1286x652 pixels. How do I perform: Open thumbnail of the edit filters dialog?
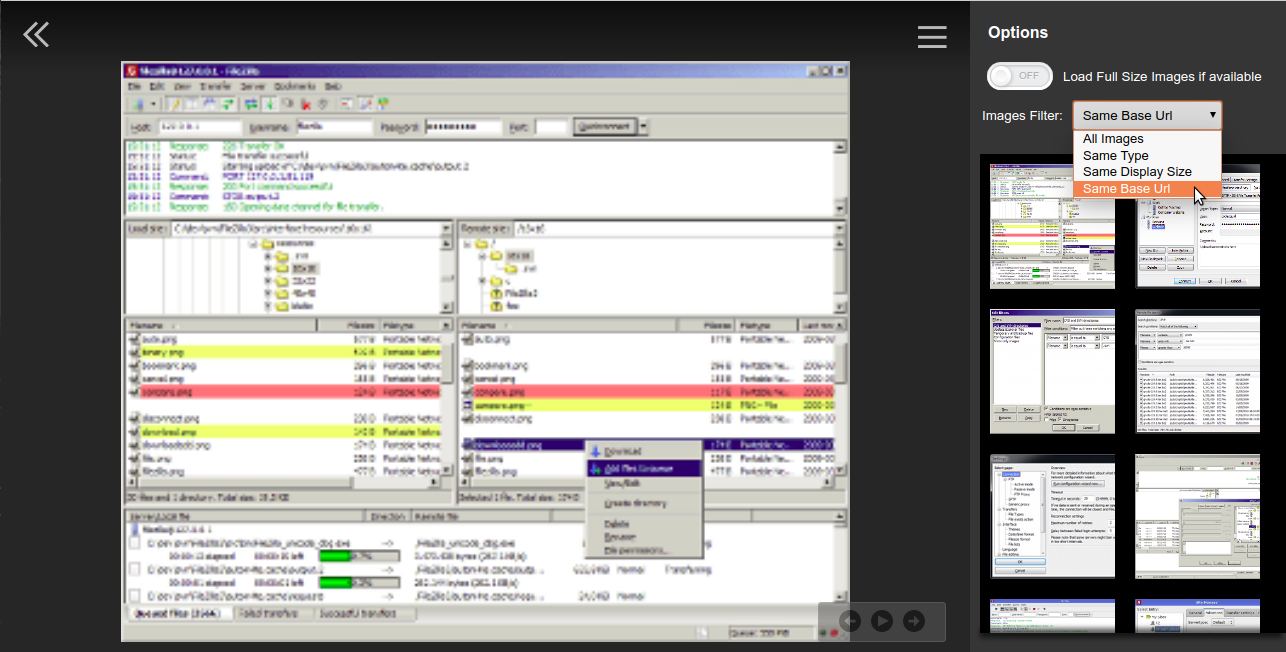[1053, 371]
